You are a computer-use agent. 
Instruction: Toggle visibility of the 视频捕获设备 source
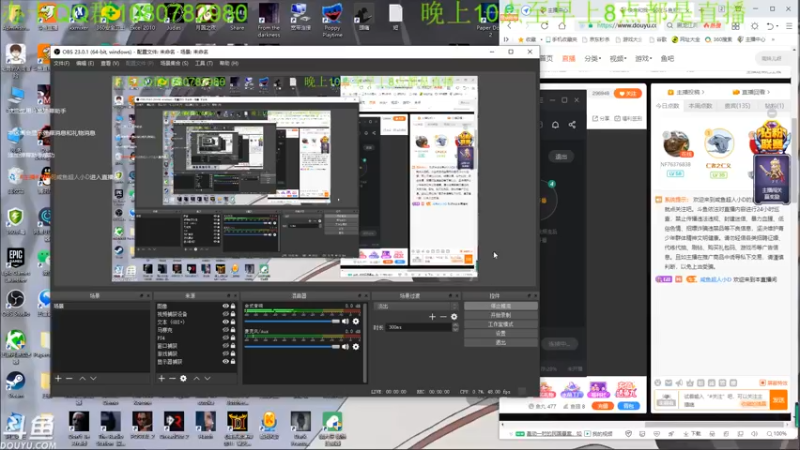click(x=225, y=314)
